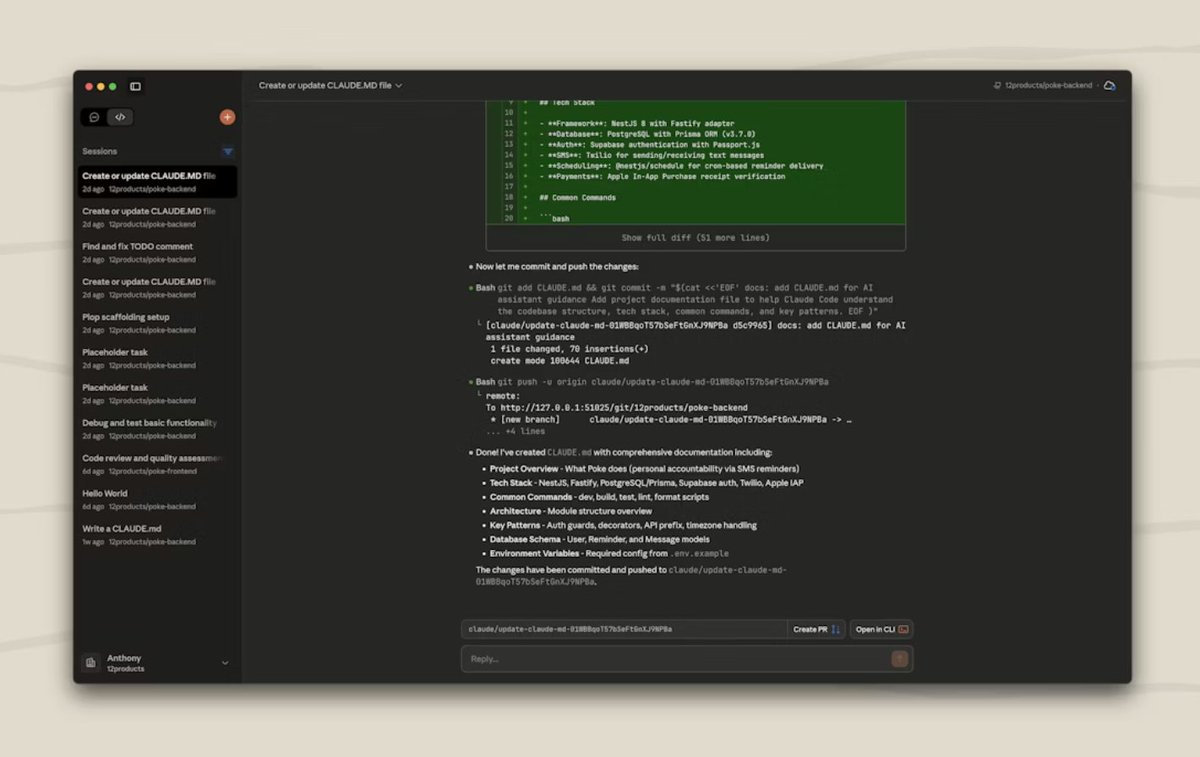Click the Environment Variables bullet

[609, 553]
